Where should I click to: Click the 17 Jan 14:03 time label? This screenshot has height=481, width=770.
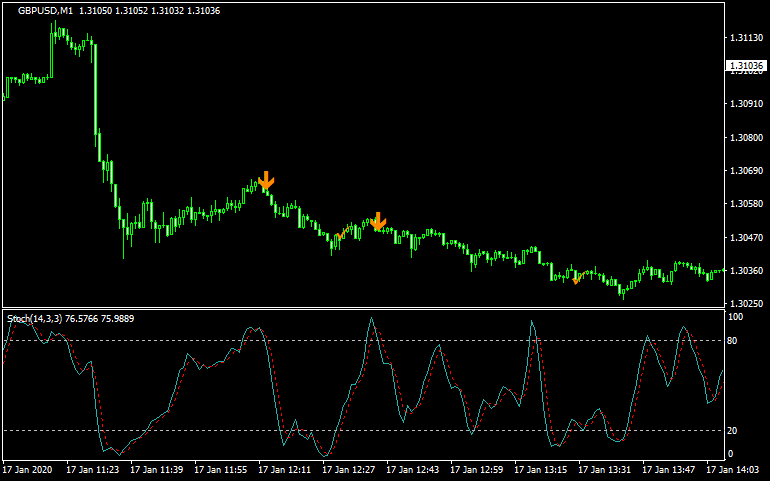point(733,470)
